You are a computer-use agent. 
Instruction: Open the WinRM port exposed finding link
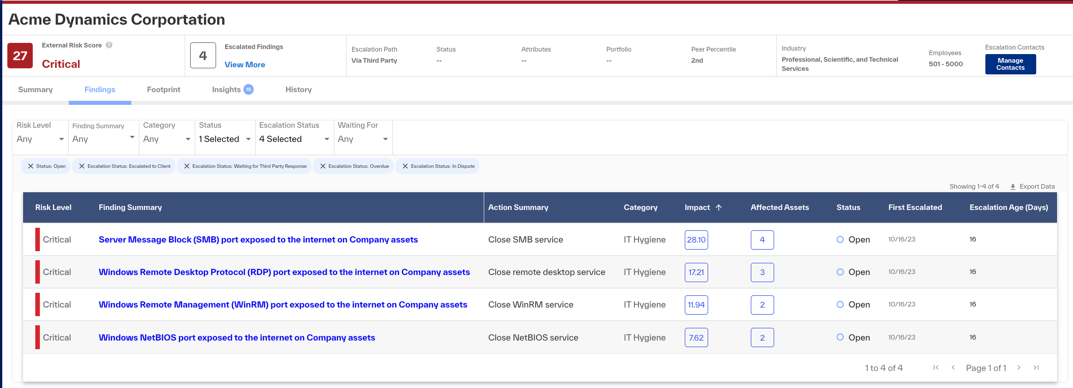pyautogui.click(x=283, y=305)
